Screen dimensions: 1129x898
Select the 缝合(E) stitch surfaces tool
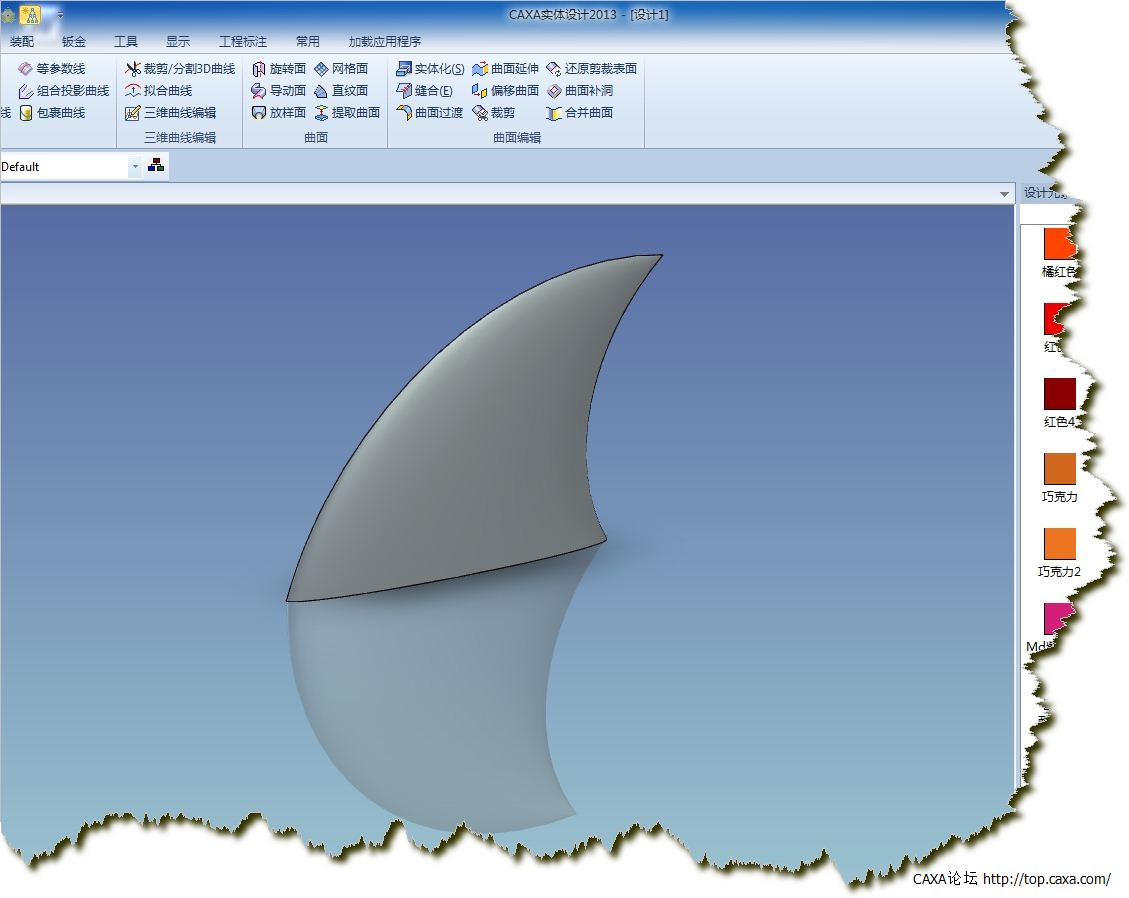tap(424, 91)
